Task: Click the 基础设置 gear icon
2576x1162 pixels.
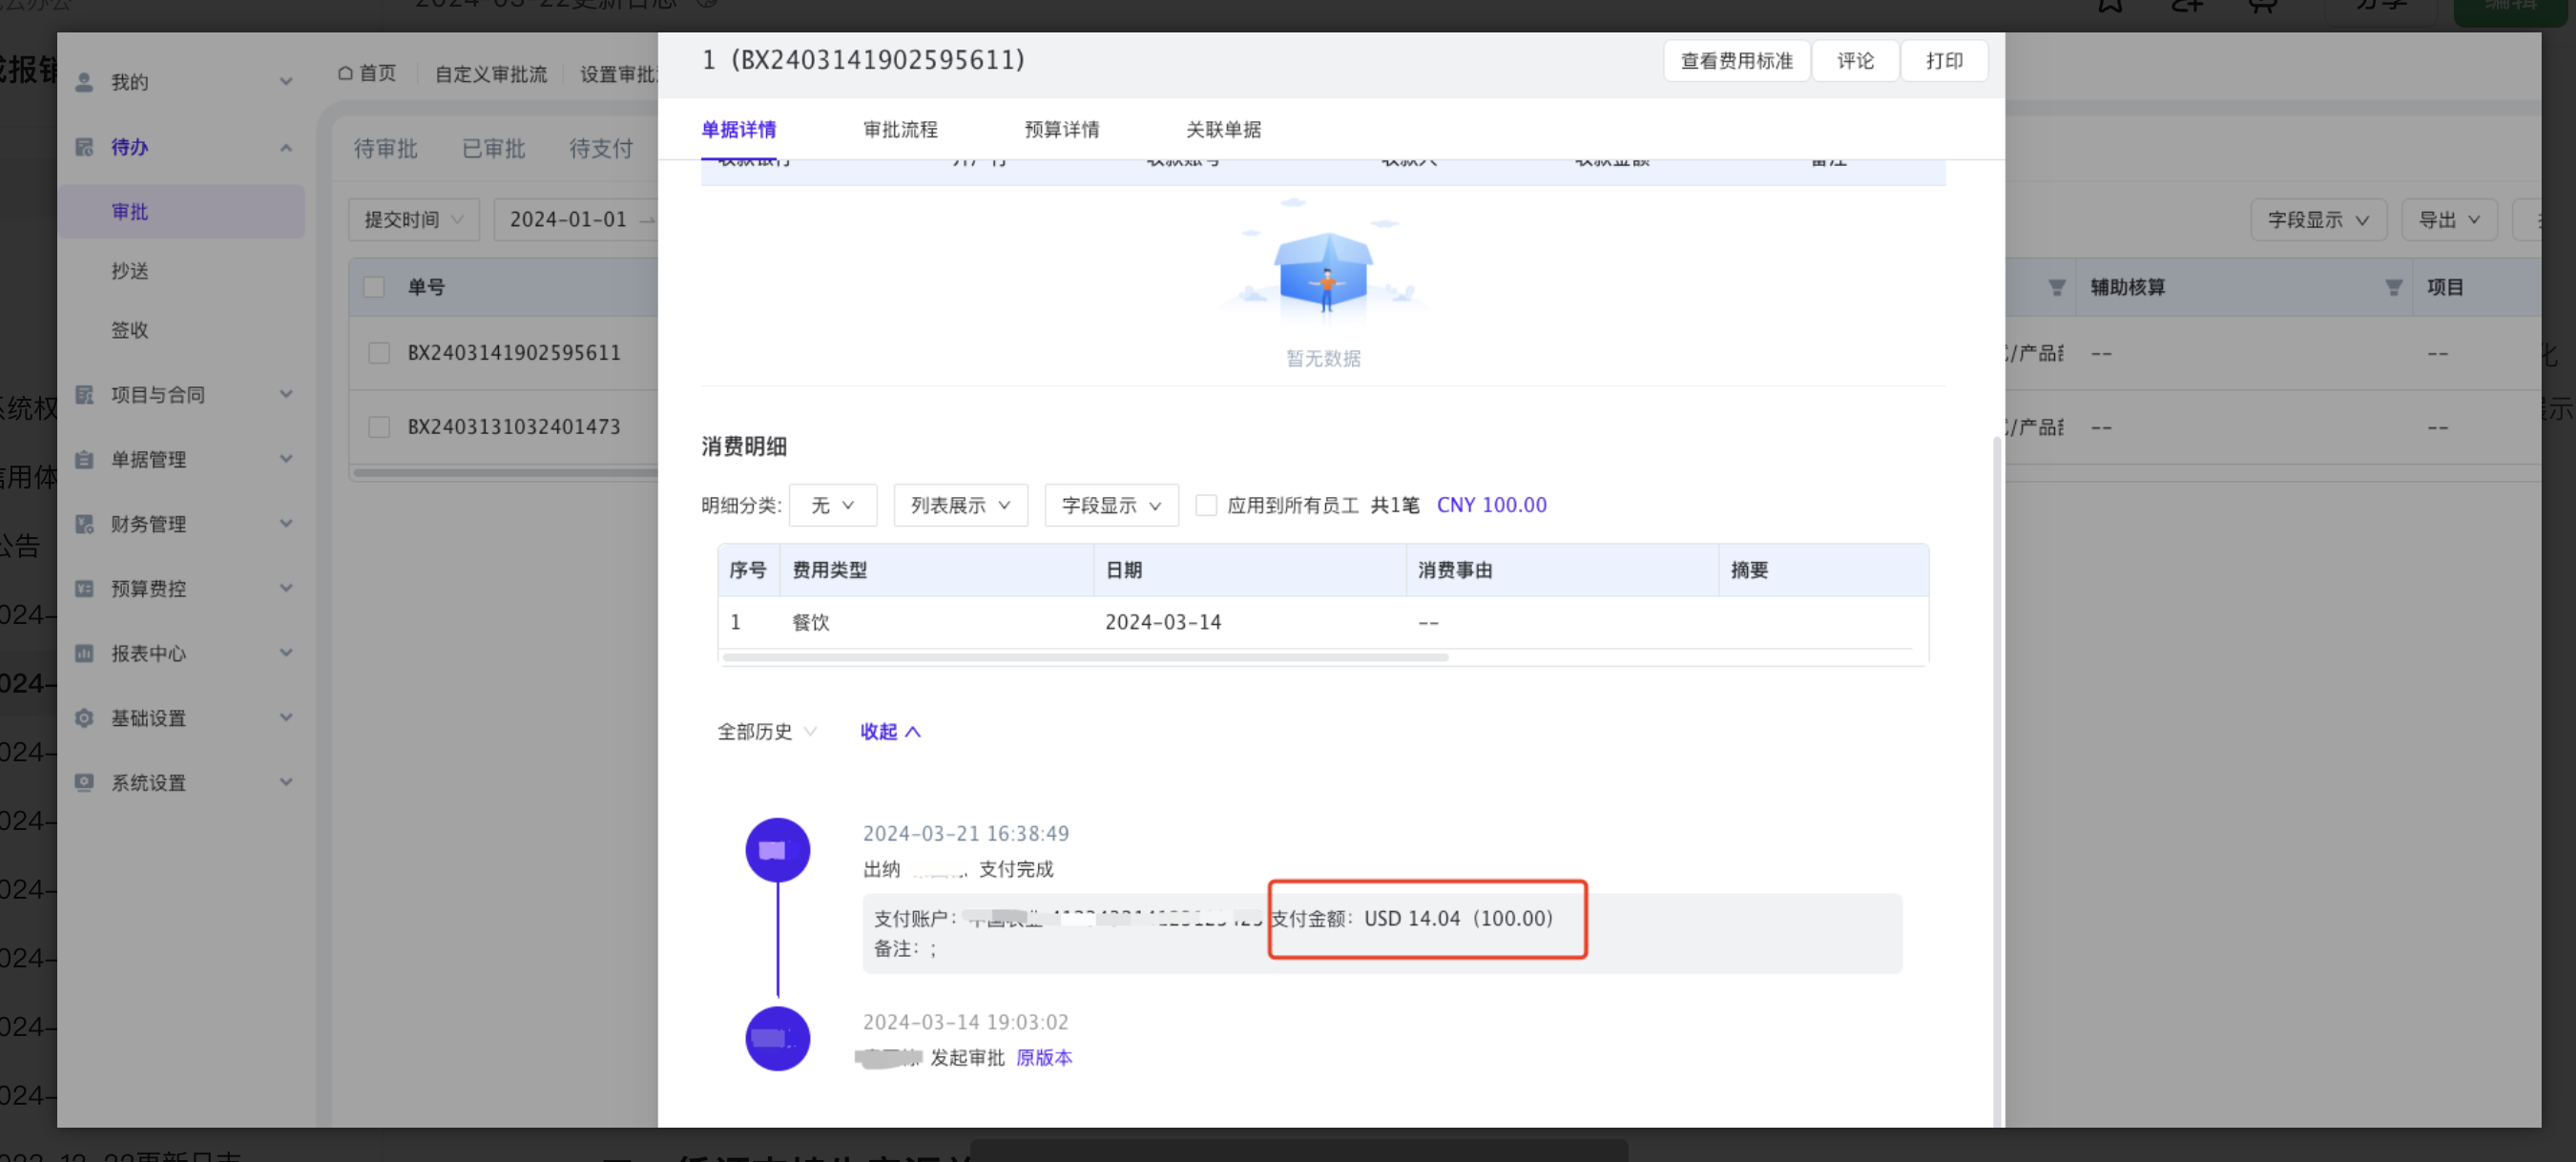Action: tap(85, 718)
